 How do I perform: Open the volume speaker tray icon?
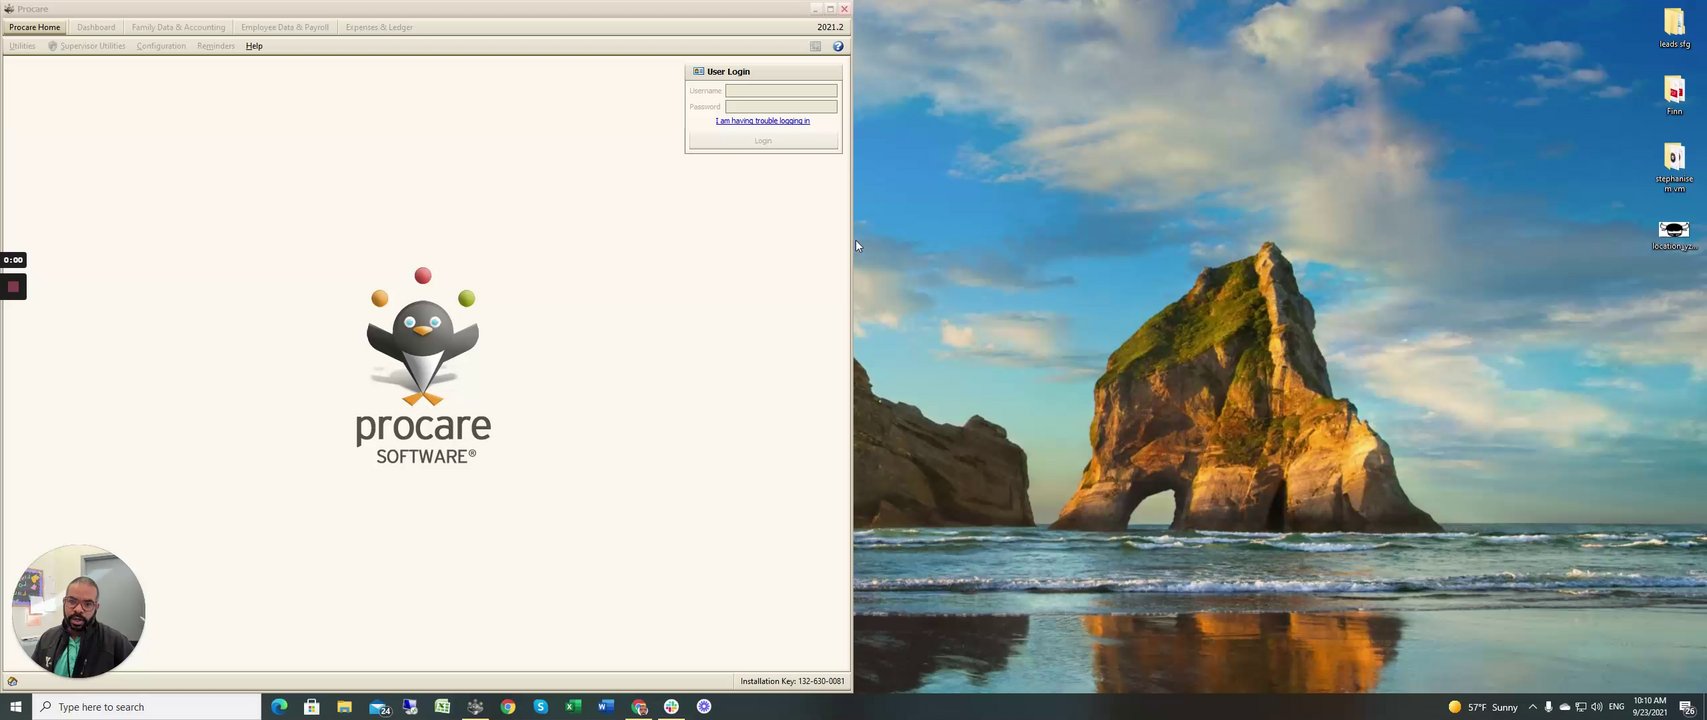tap(1597, 707)
